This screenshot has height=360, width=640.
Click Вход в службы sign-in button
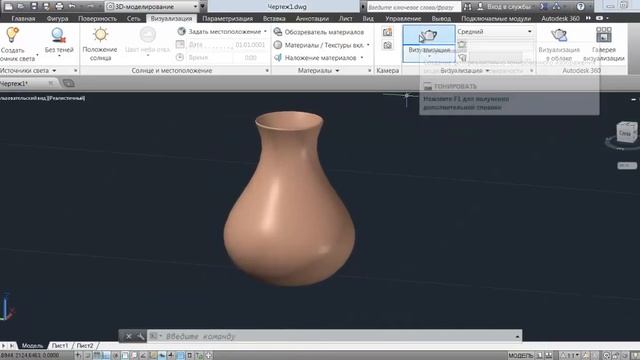(504, 7)
